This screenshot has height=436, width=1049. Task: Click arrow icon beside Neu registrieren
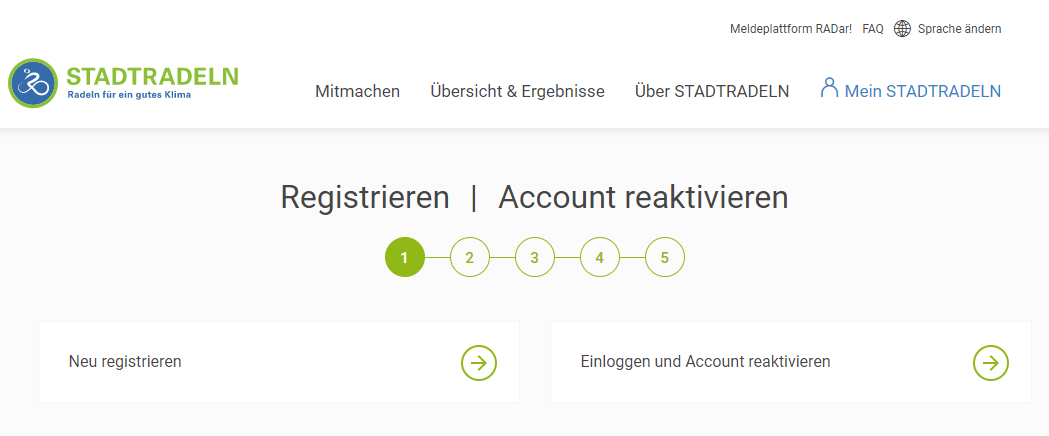click(479, 362)
